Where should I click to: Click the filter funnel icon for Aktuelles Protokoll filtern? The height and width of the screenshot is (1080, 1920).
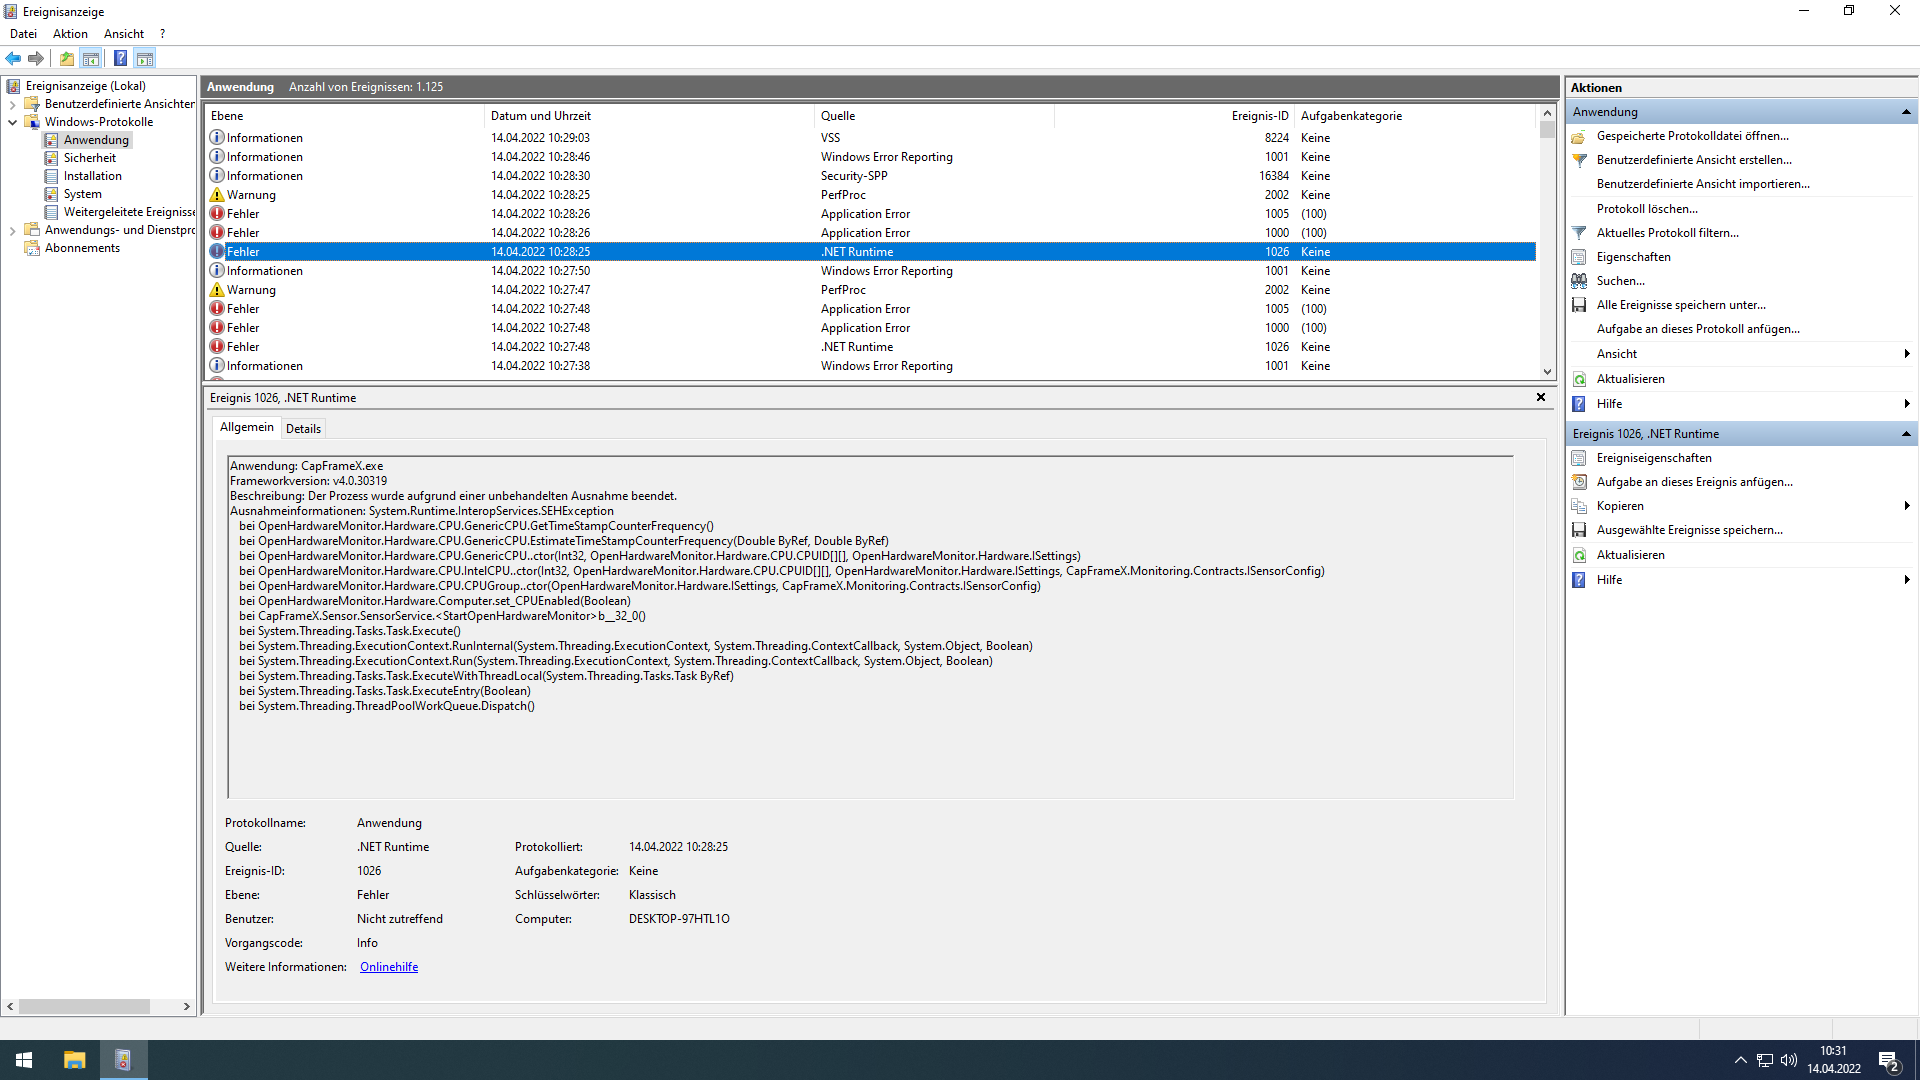(x=1579, y=233)
